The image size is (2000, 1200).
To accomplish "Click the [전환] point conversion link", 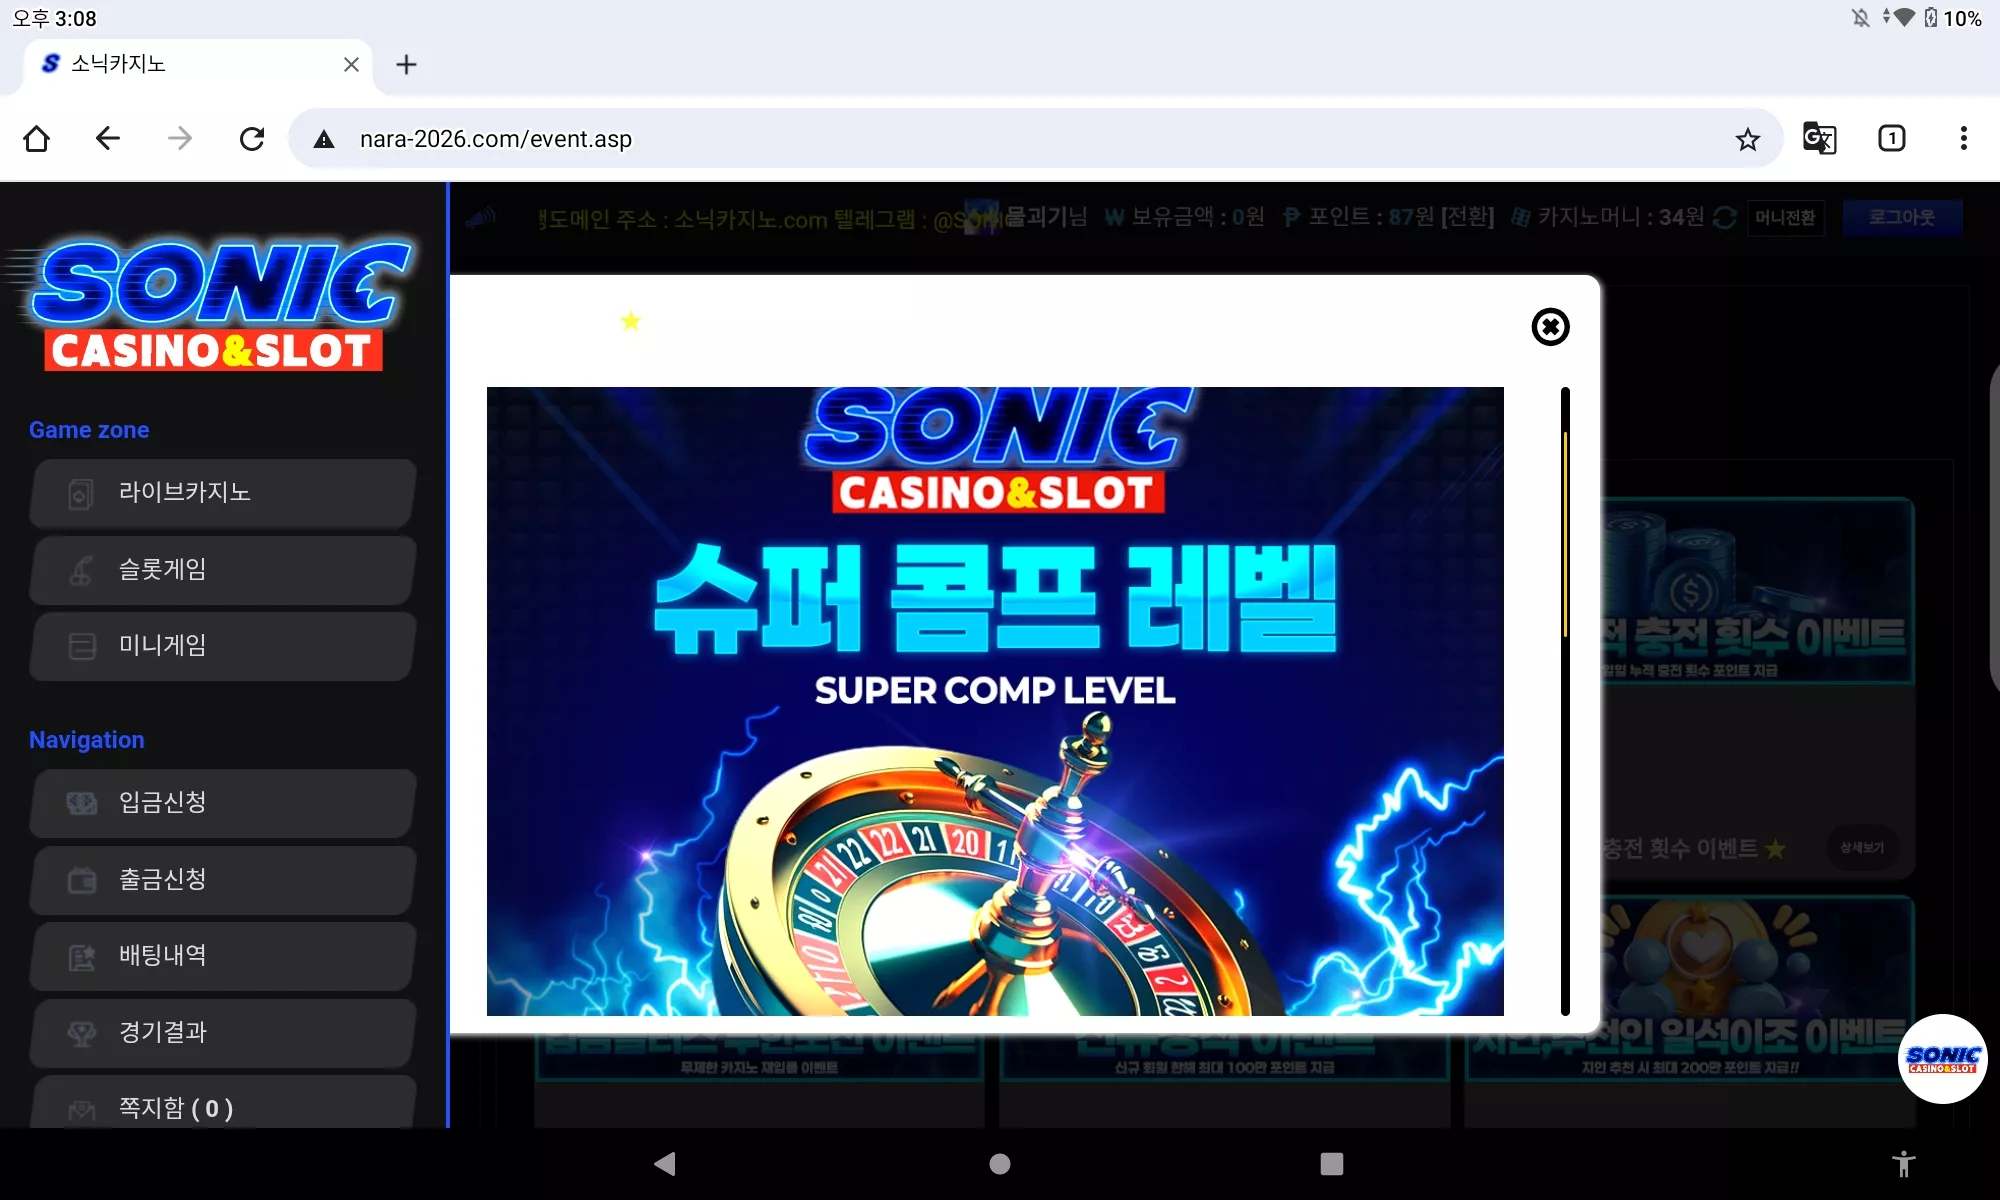I will 1467,217.
